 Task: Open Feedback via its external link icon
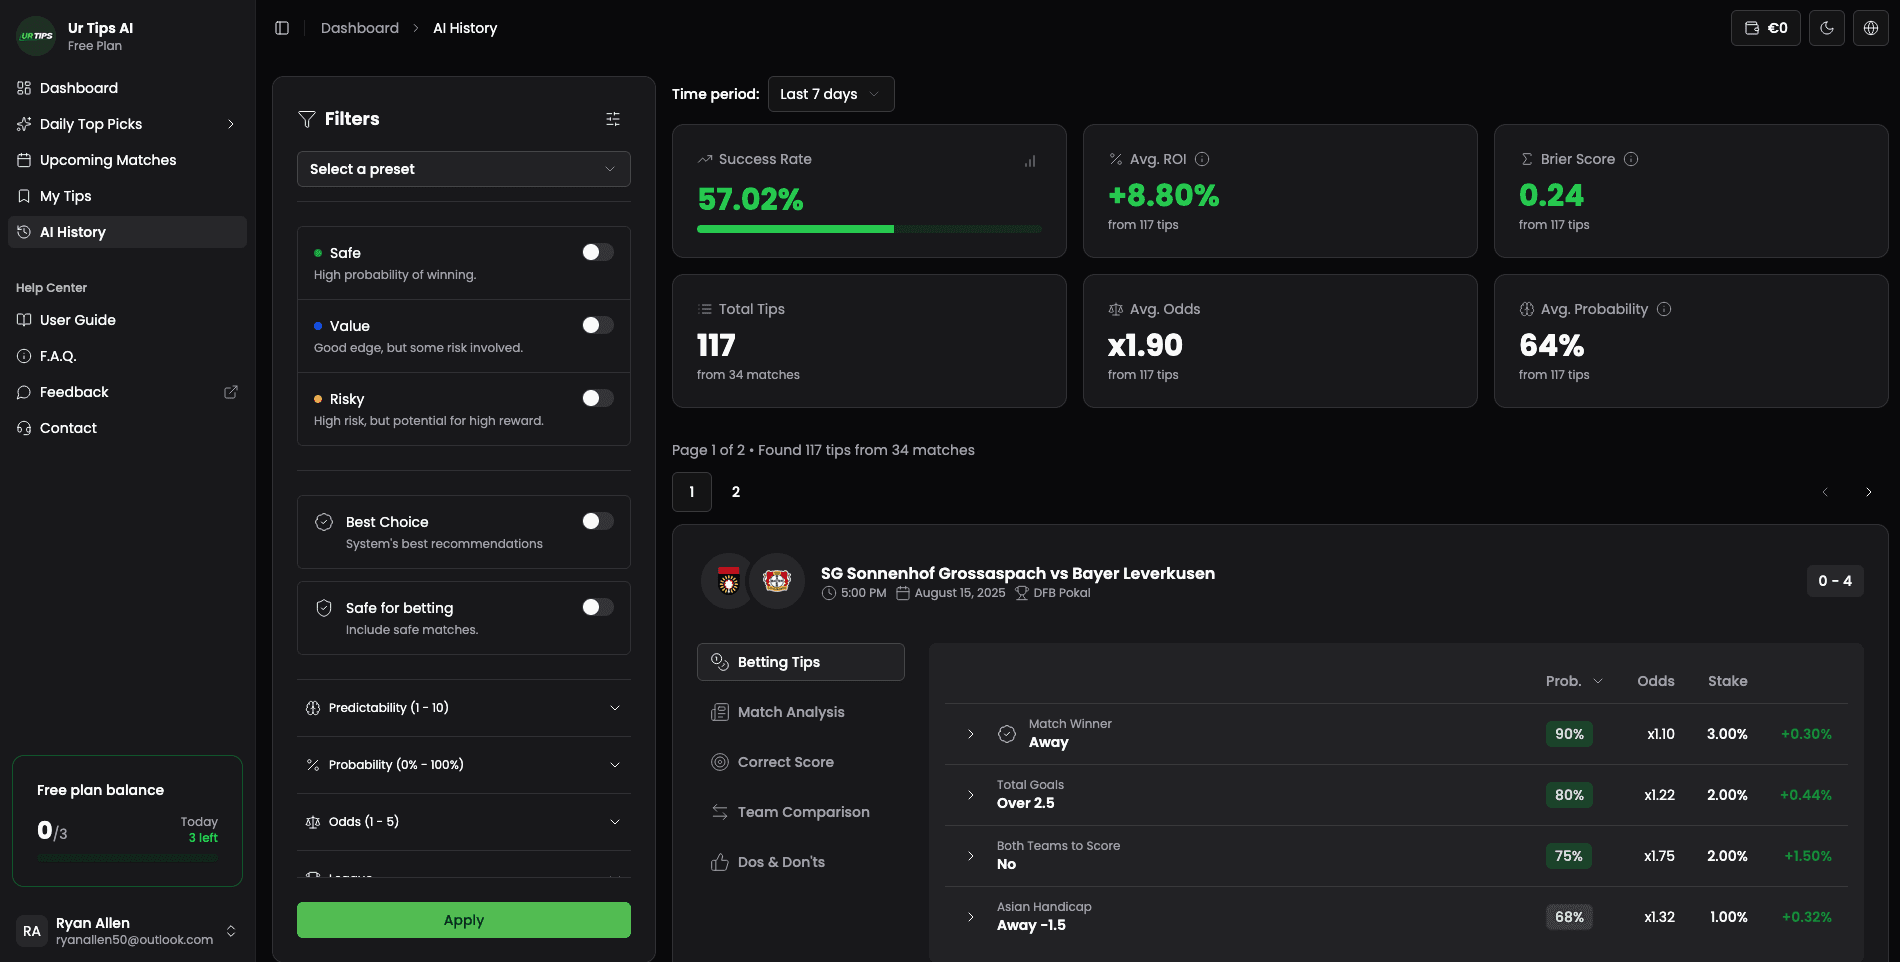coord(231,392)
